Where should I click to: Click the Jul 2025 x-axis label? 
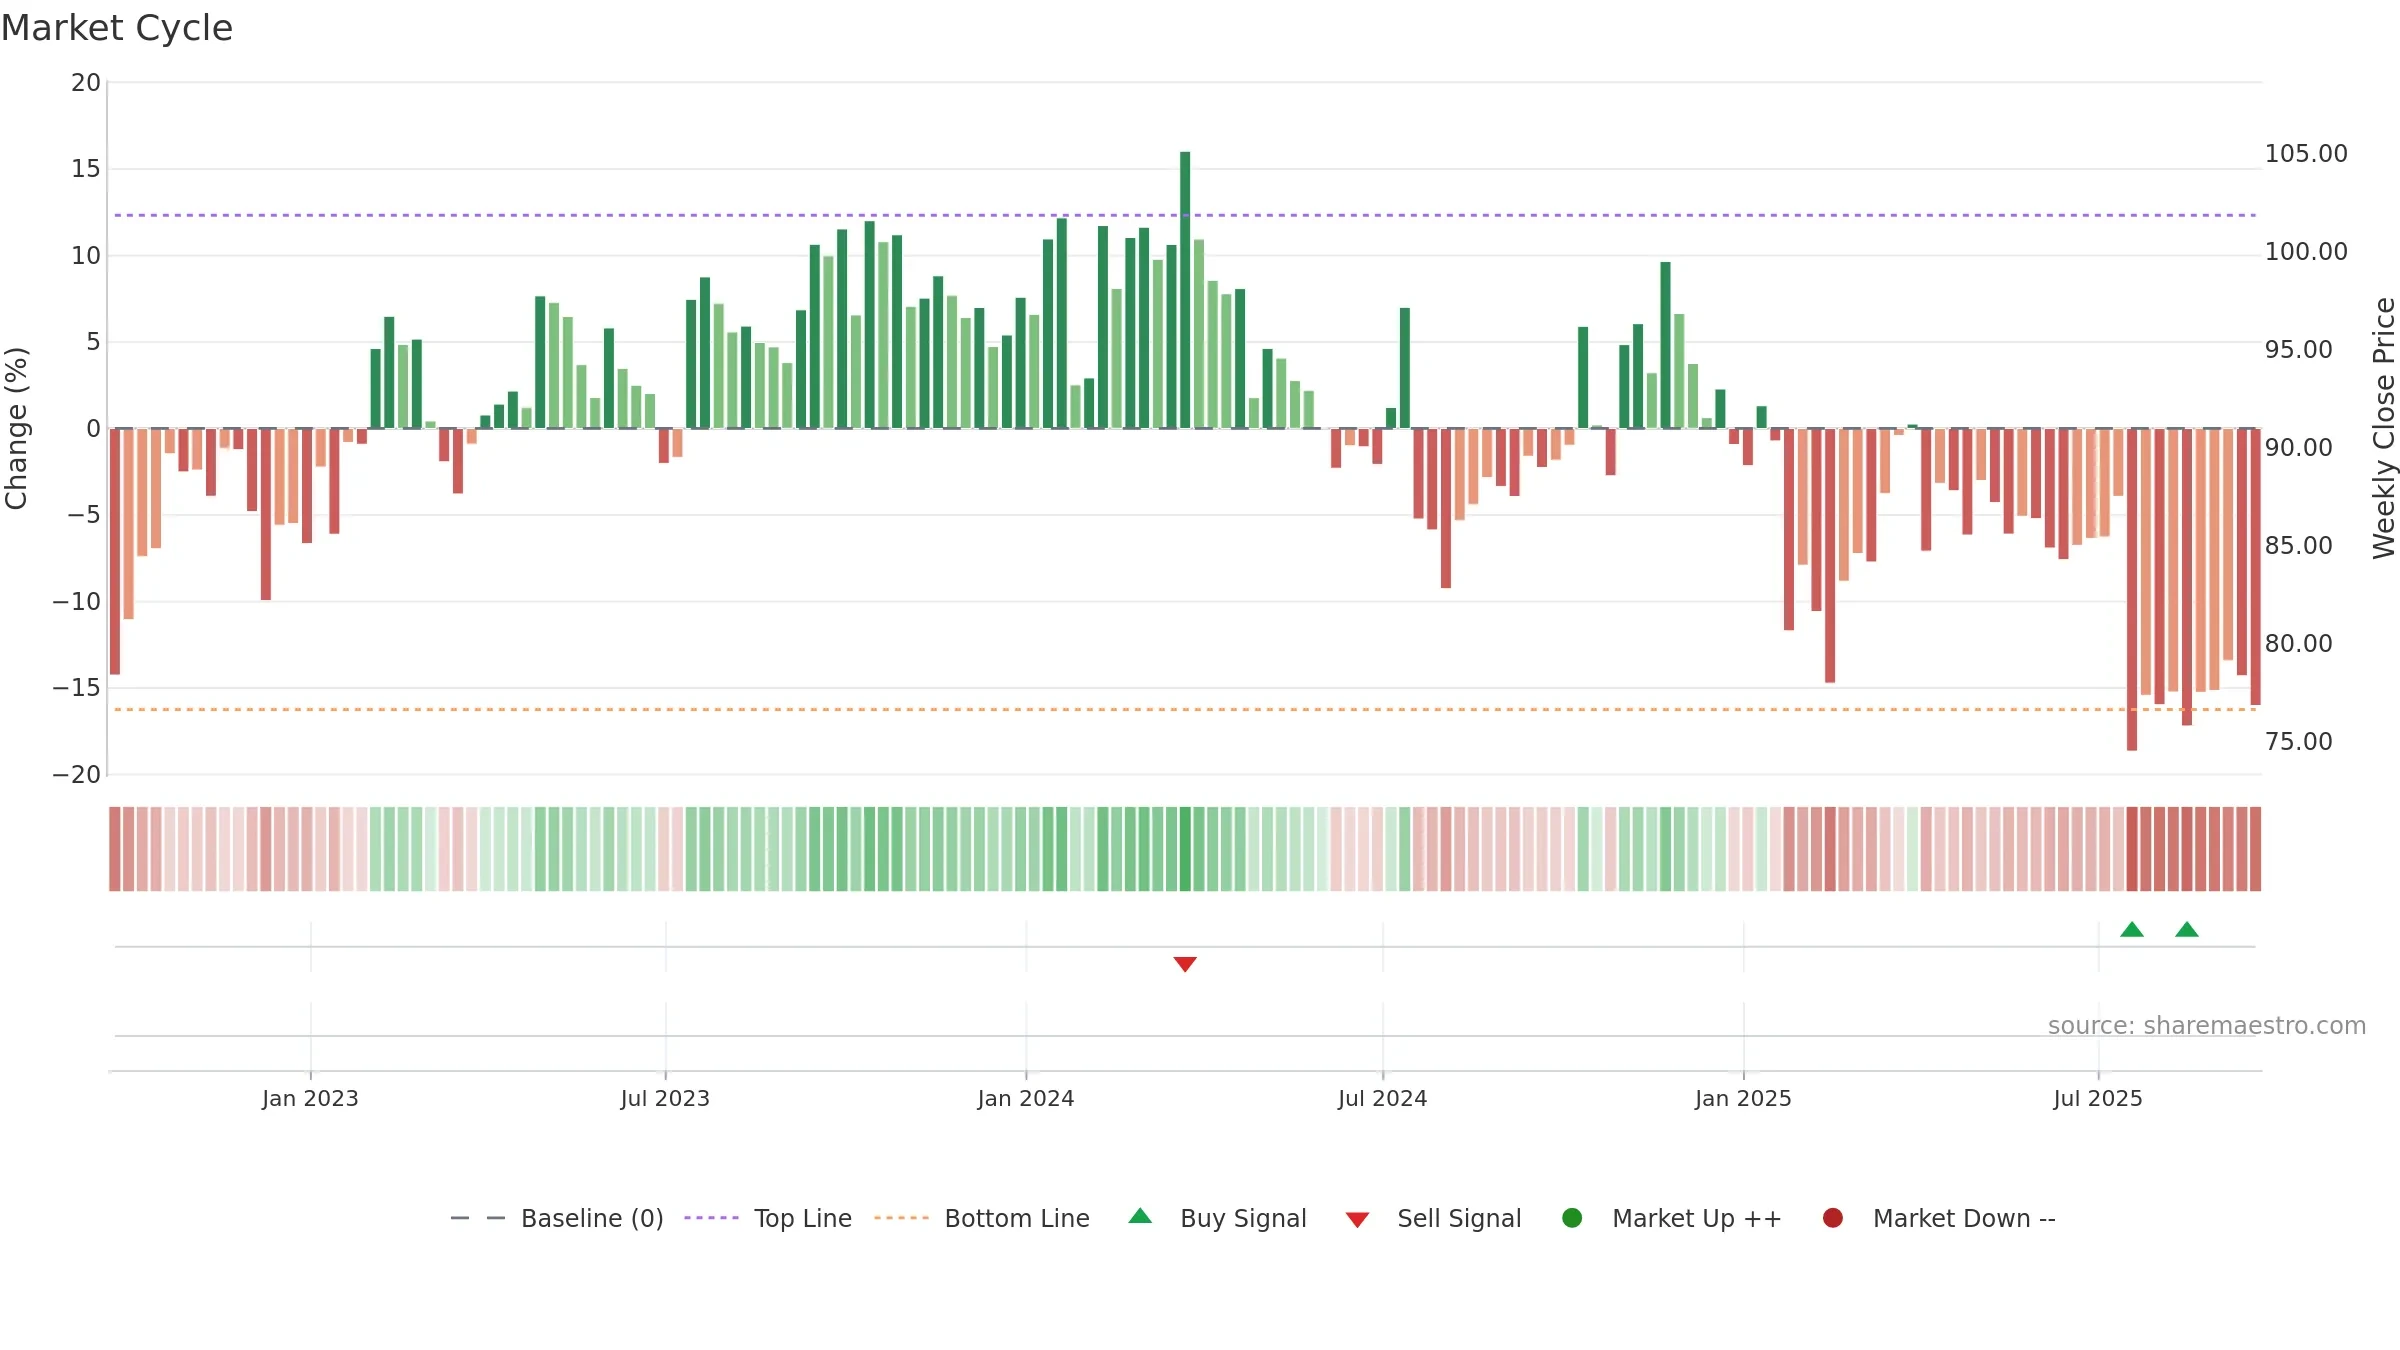[x=2098, y=1098]
